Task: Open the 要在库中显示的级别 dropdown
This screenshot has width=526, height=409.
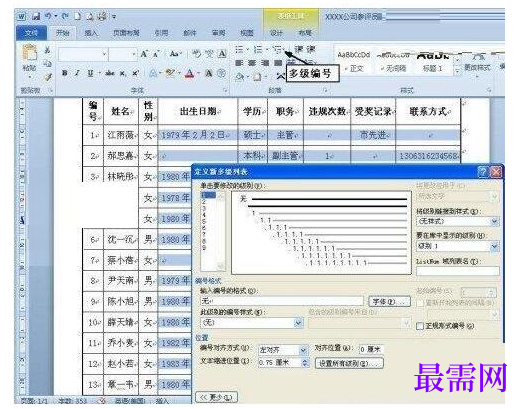Action: (x=458, y=246)
